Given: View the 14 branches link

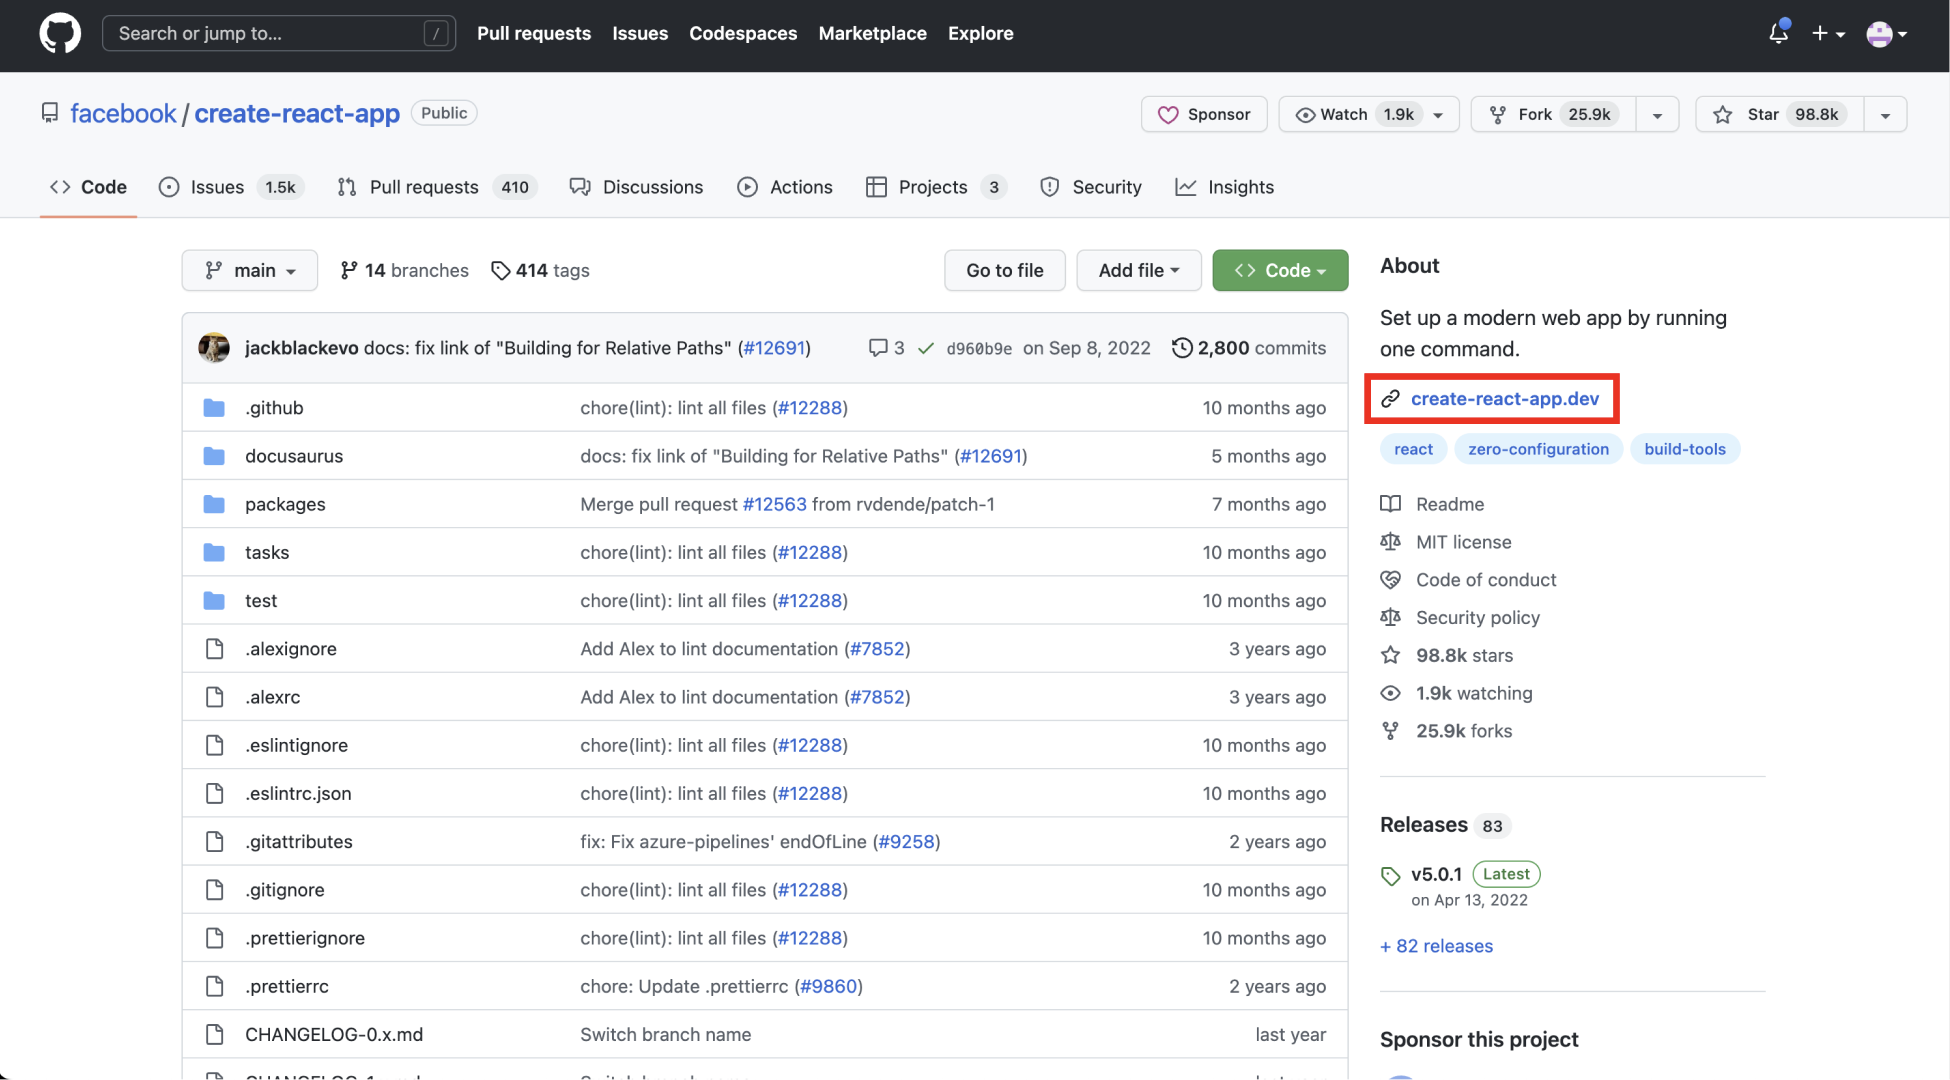Looking at the screenshot, I should (404, 270).
